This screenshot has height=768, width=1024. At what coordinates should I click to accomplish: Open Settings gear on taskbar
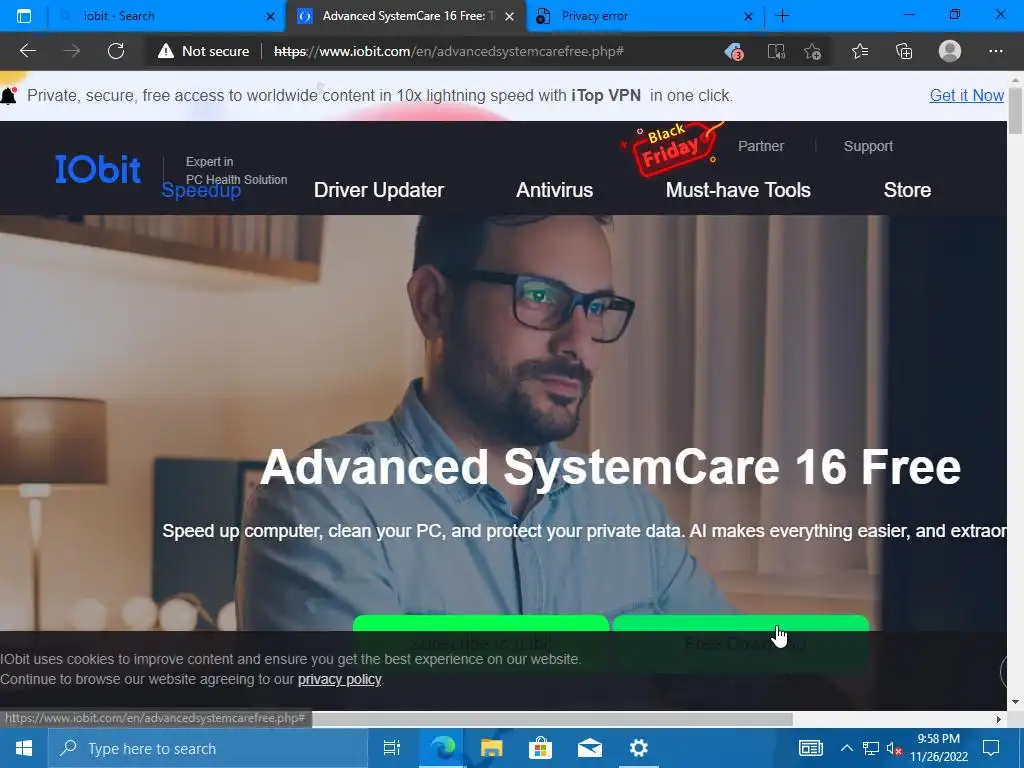click(x=638, y=748)
